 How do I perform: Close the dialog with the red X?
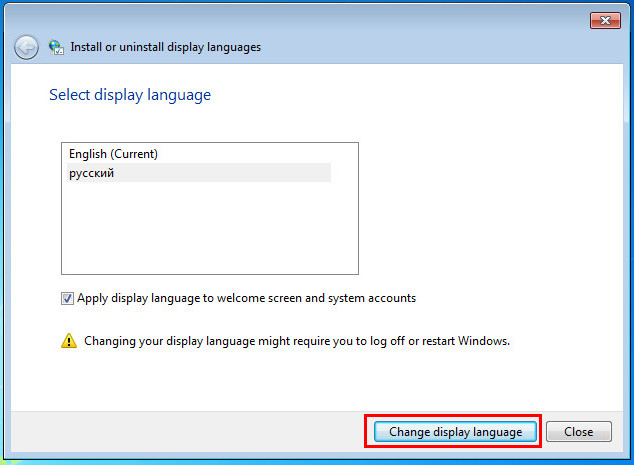tap(605, 21)
